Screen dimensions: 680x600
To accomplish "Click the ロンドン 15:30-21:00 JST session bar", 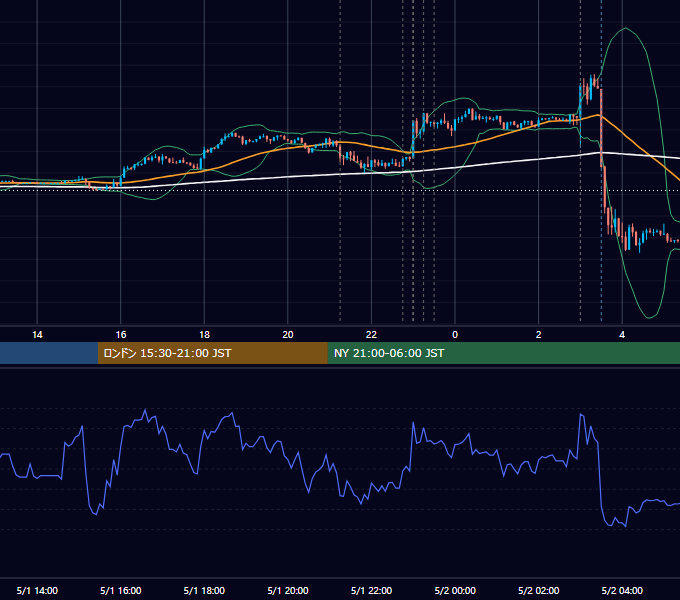I will [213, 353].
